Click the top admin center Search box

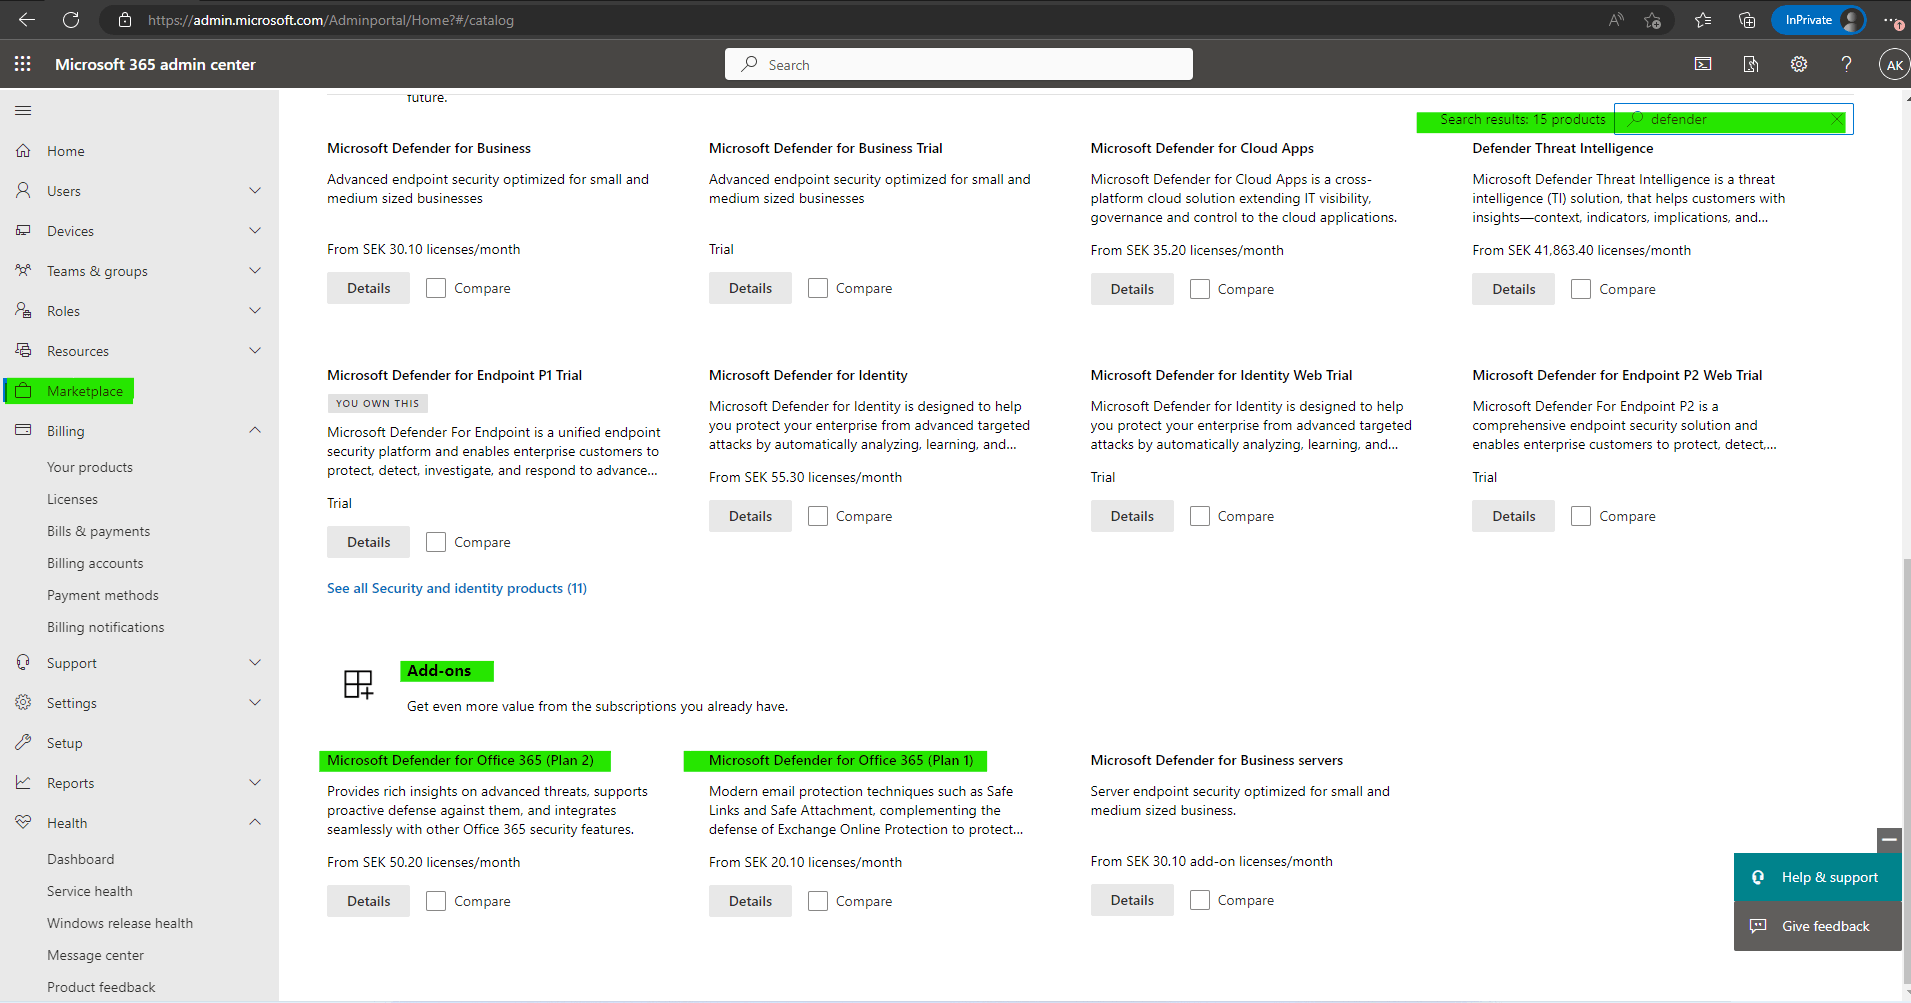(x=959, y=64)
